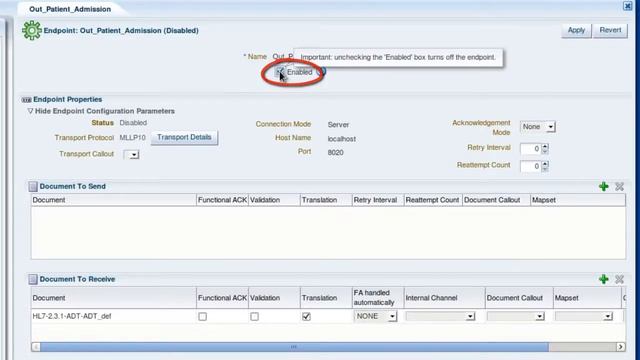Screen dimensions: 640x360
Task: Click the Retry Interval spinner arrows
Action: 545,149
